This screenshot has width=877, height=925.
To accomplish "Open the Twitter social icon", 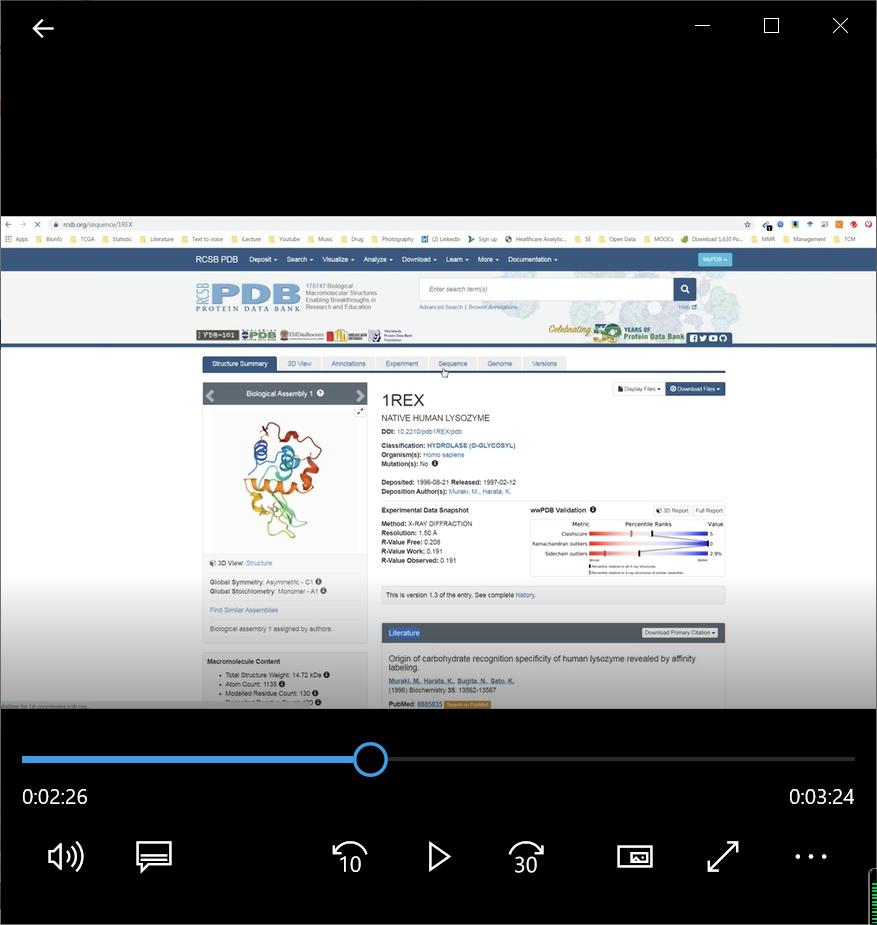I will 703,338.
